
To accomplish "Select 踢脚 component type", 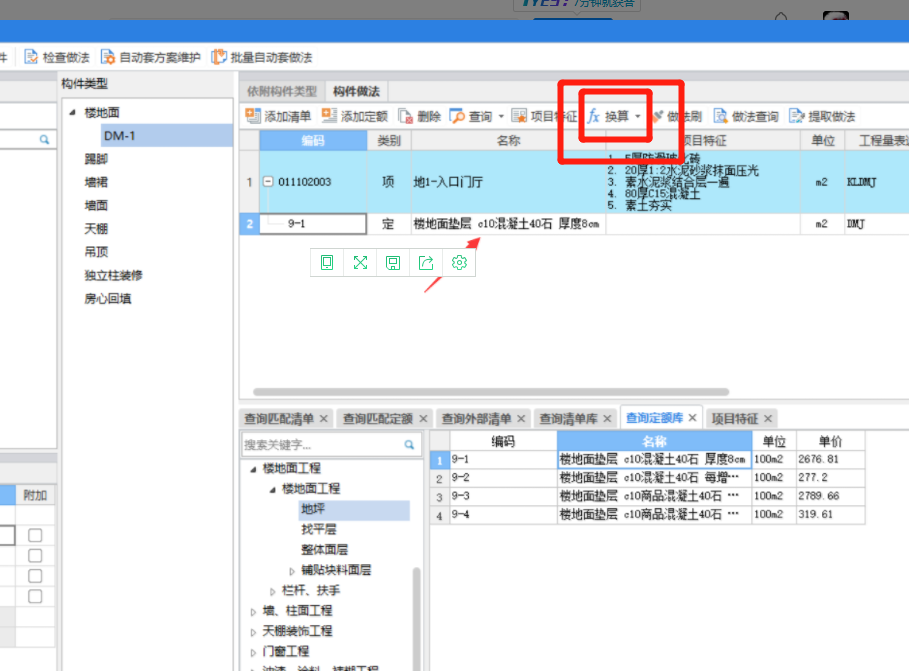I will (96, 159).
